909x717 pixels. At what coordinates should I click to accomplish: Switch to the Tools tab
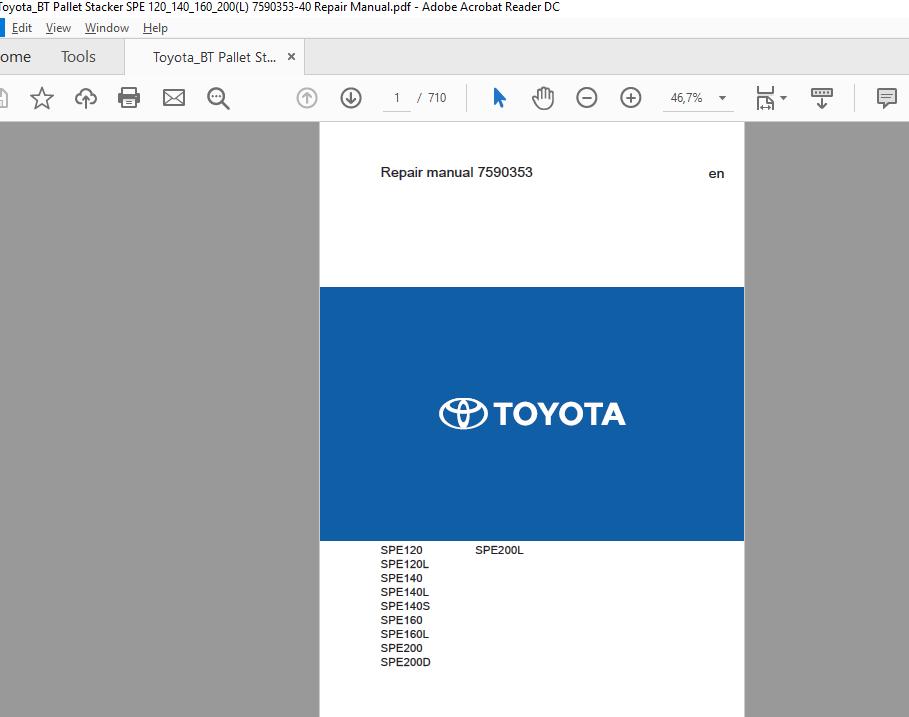(x=78, y=57)
